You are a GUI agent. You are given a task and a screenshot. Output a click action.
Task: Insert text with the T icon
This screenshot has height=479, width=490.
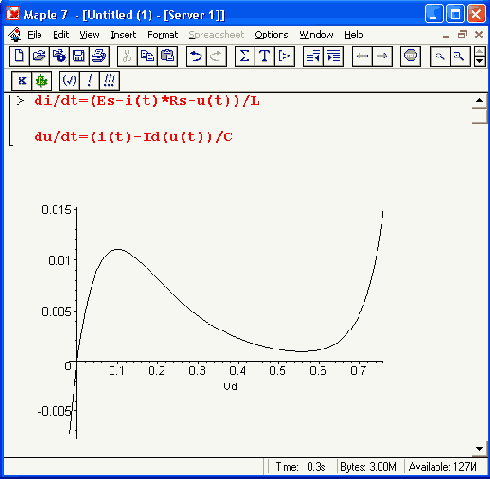point(264,56)
